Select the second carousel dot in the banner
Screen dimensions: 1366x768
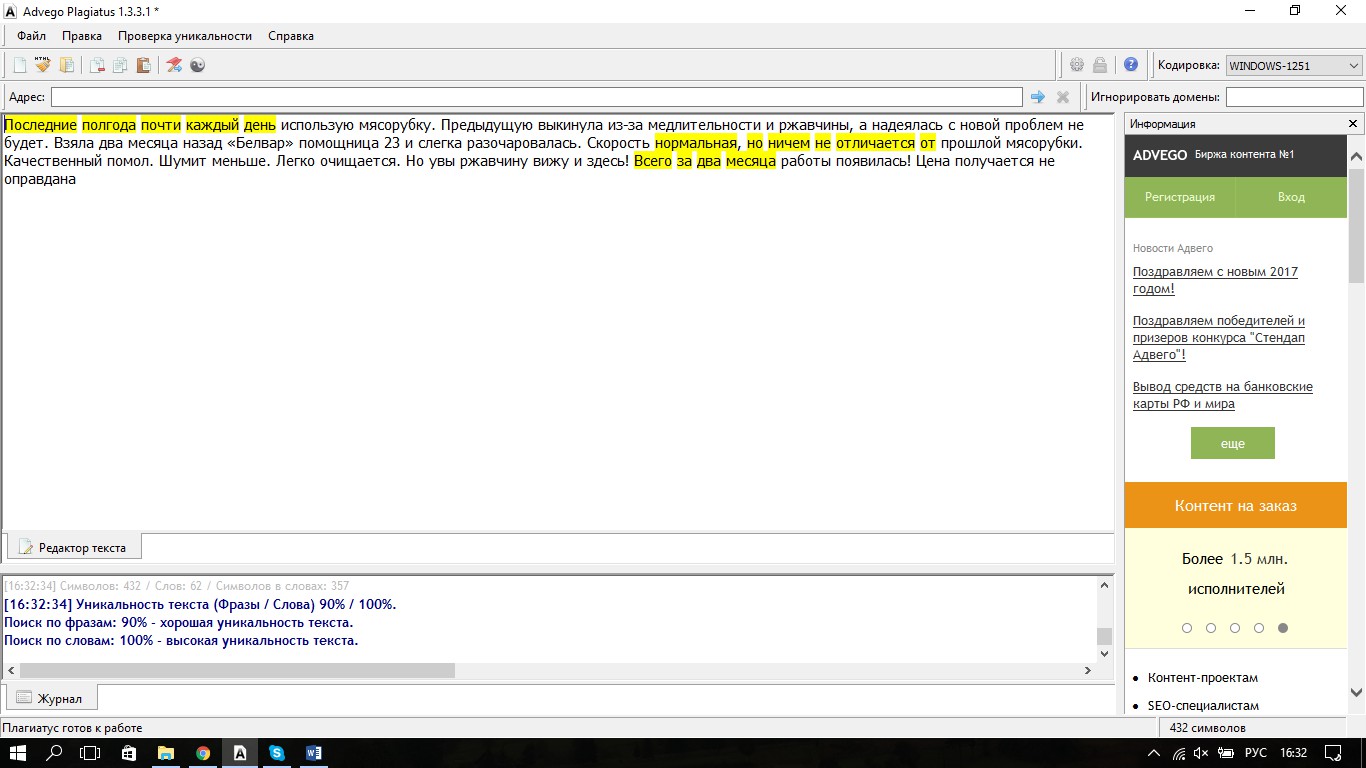click(x=1211, y=628)
